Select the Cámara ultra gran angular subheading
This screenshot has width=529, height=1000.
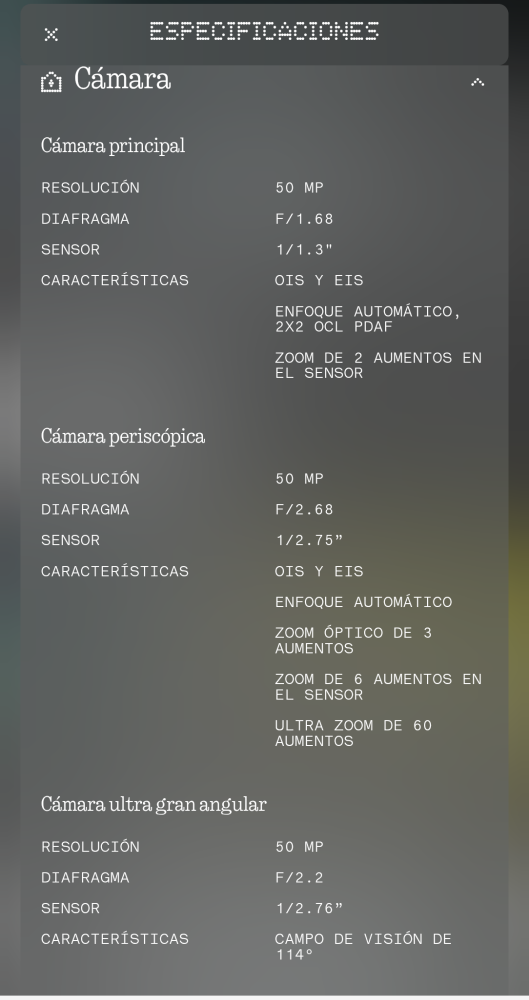coord(154,804)
